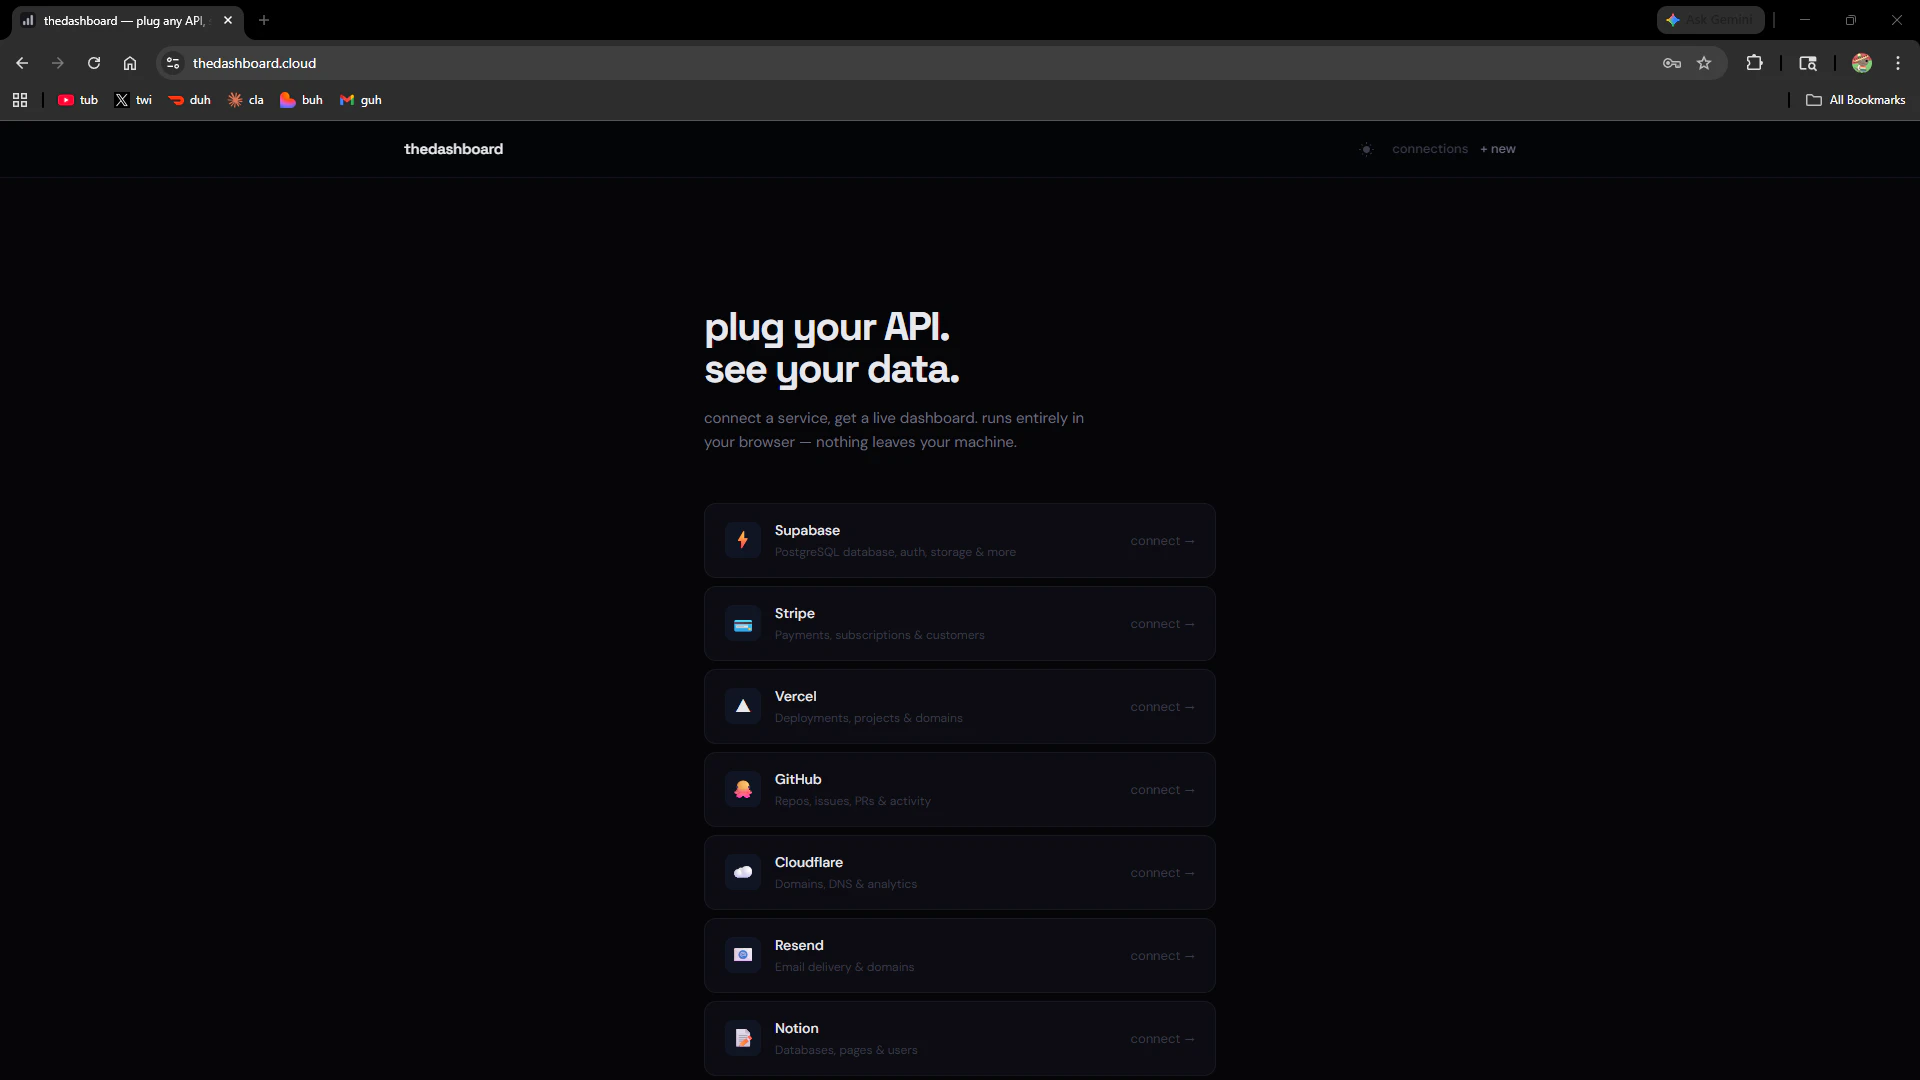
Task: Open the Chrome three-dot menu
Action: pyautogui.click(x=1897, y=63)
